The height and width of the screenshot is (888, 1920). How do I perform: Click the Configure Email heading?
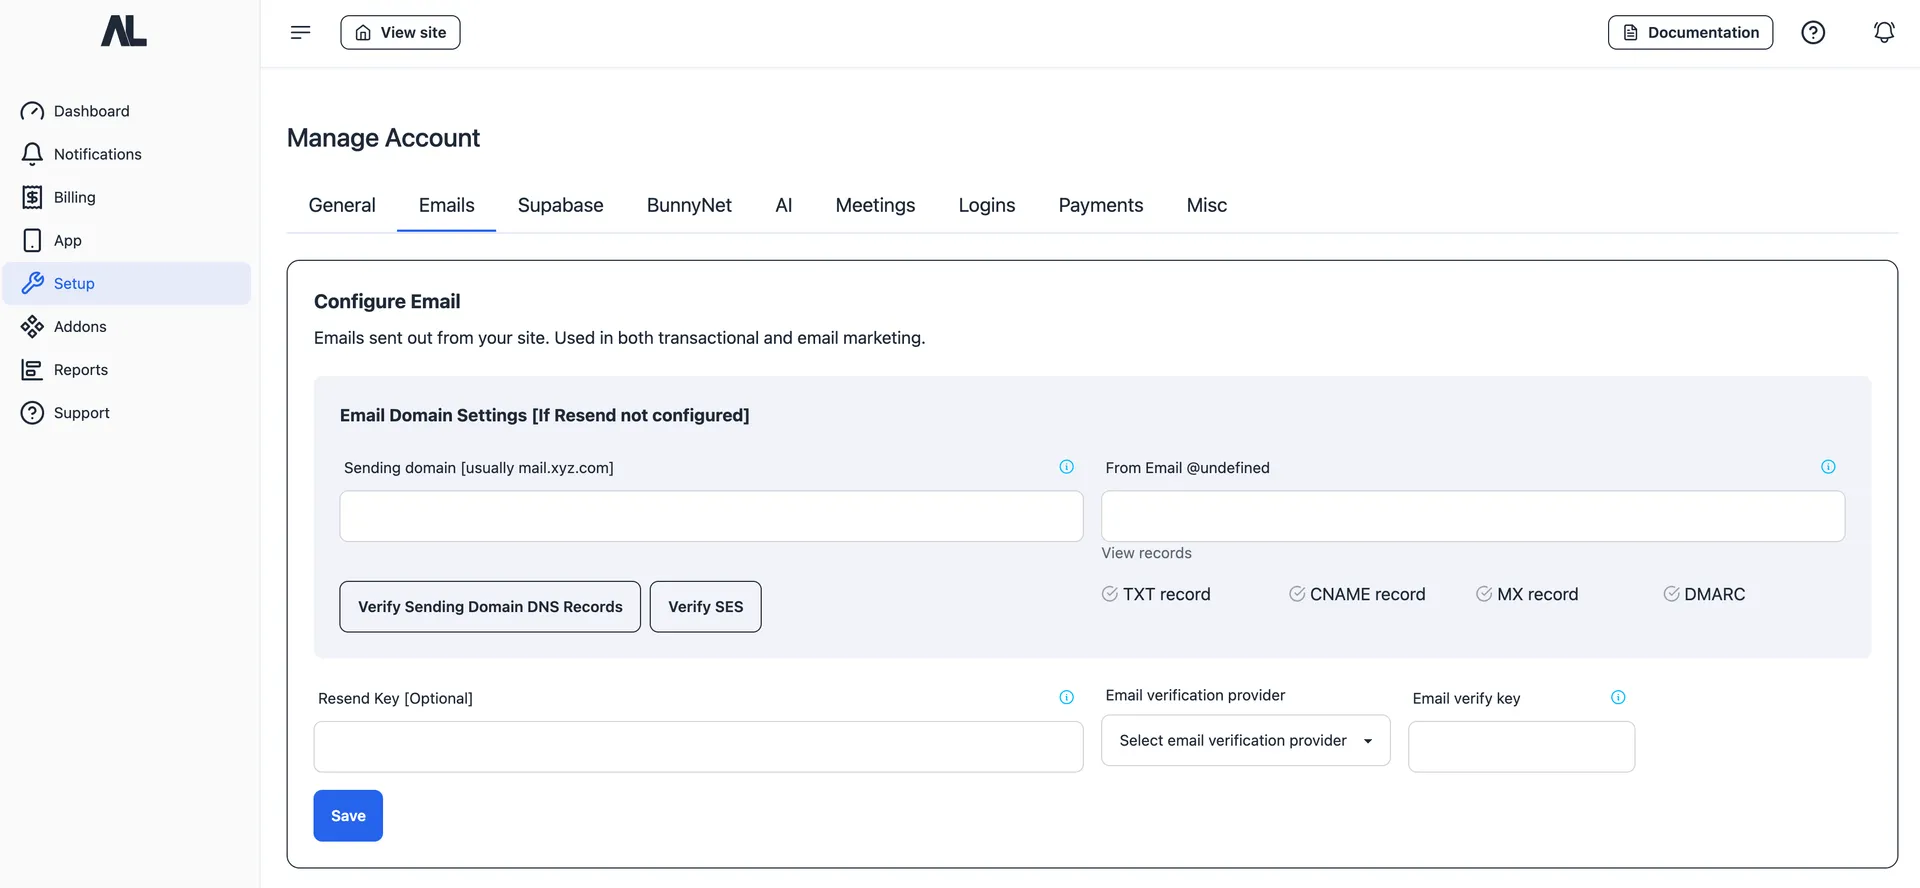point(387,301)
